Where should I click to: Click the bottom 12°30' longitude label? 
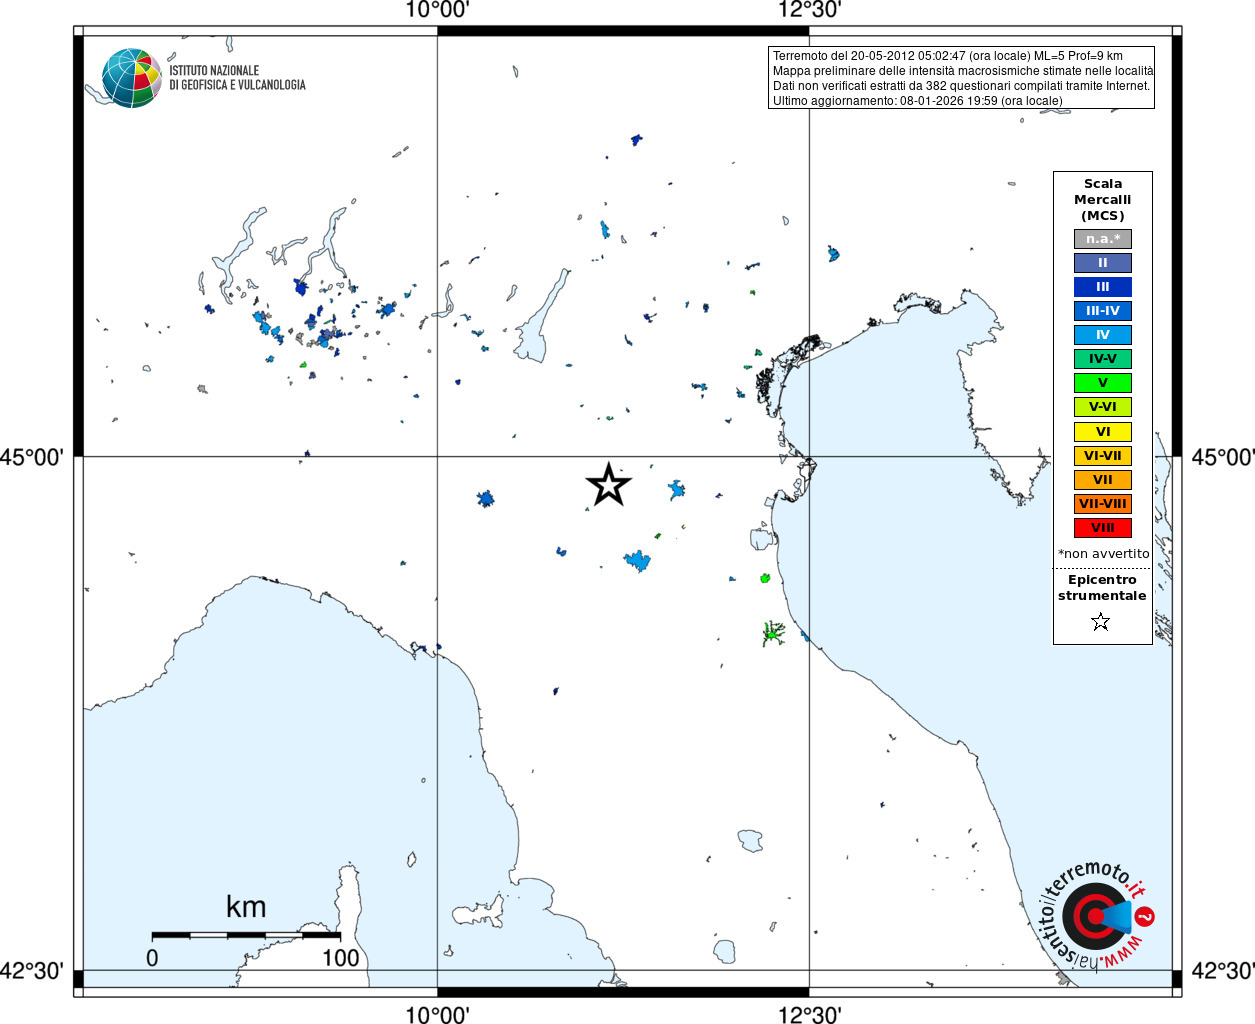809,1014
